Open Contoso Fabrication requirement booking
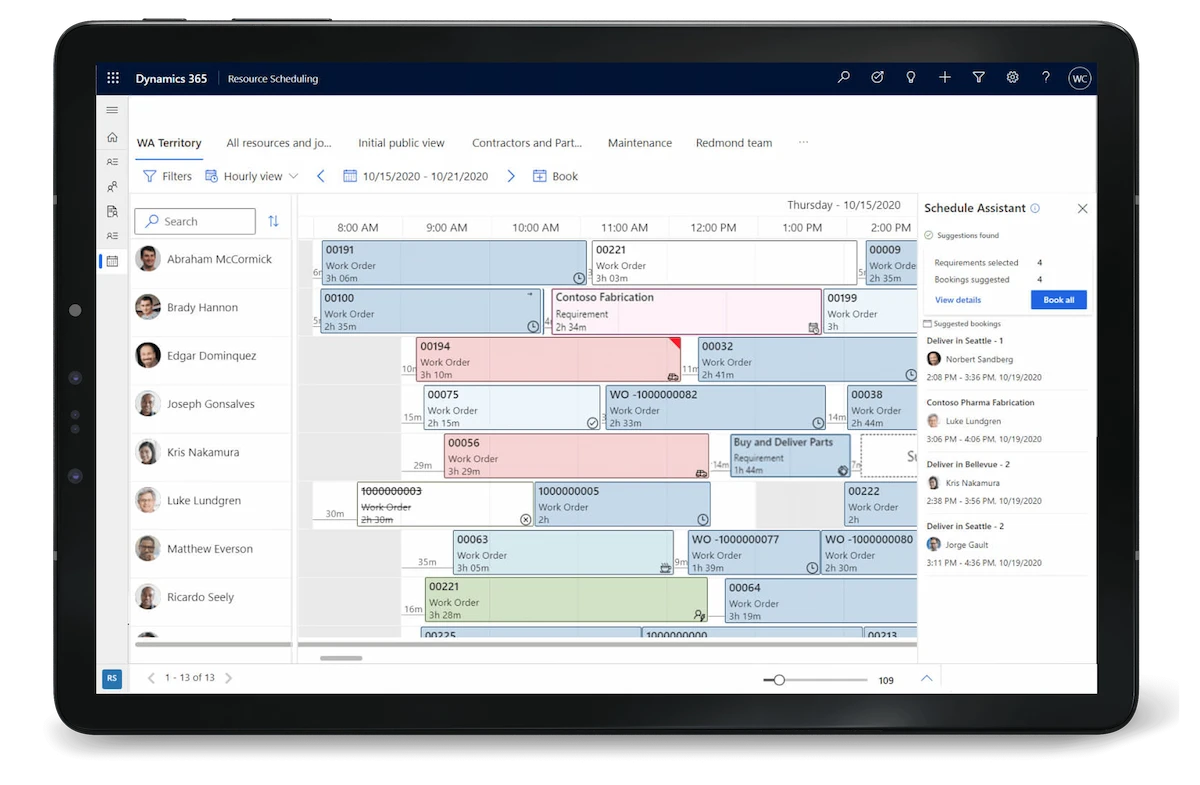 (686, 311)
